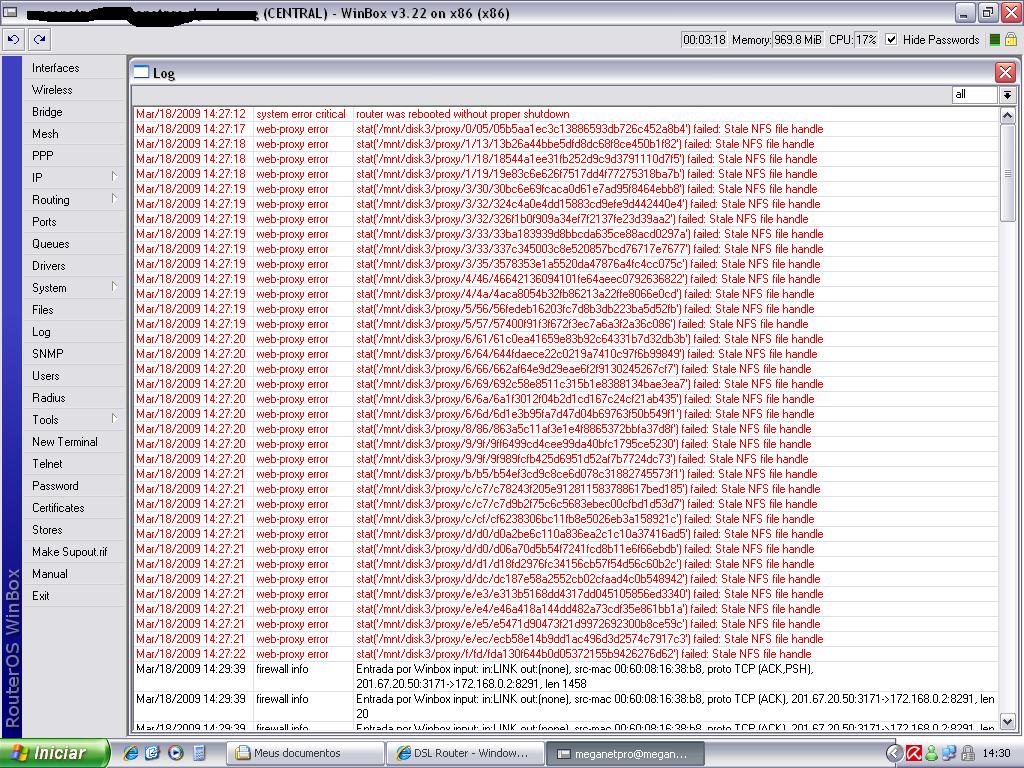1024x768 pixels.
Task: Open the Files menu
Action: coord(42,310)
